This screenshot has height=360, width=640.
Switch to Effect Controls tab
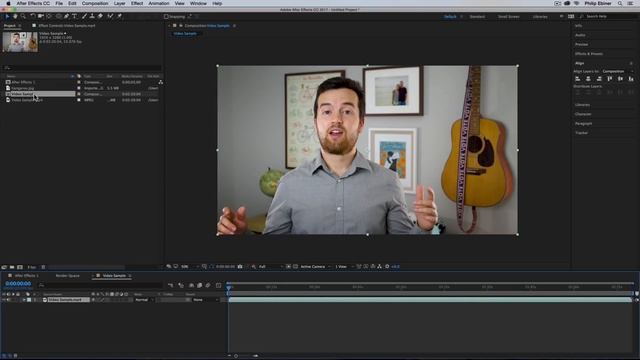tap(67, 25)
